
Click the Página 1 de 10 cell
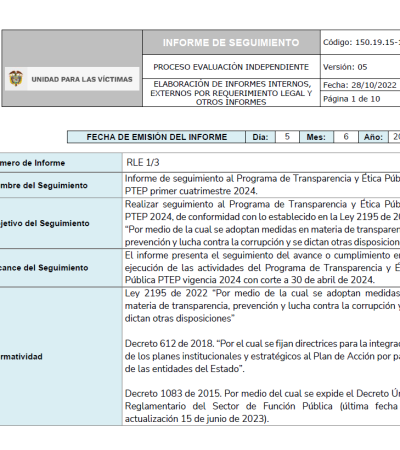(360, 99)
